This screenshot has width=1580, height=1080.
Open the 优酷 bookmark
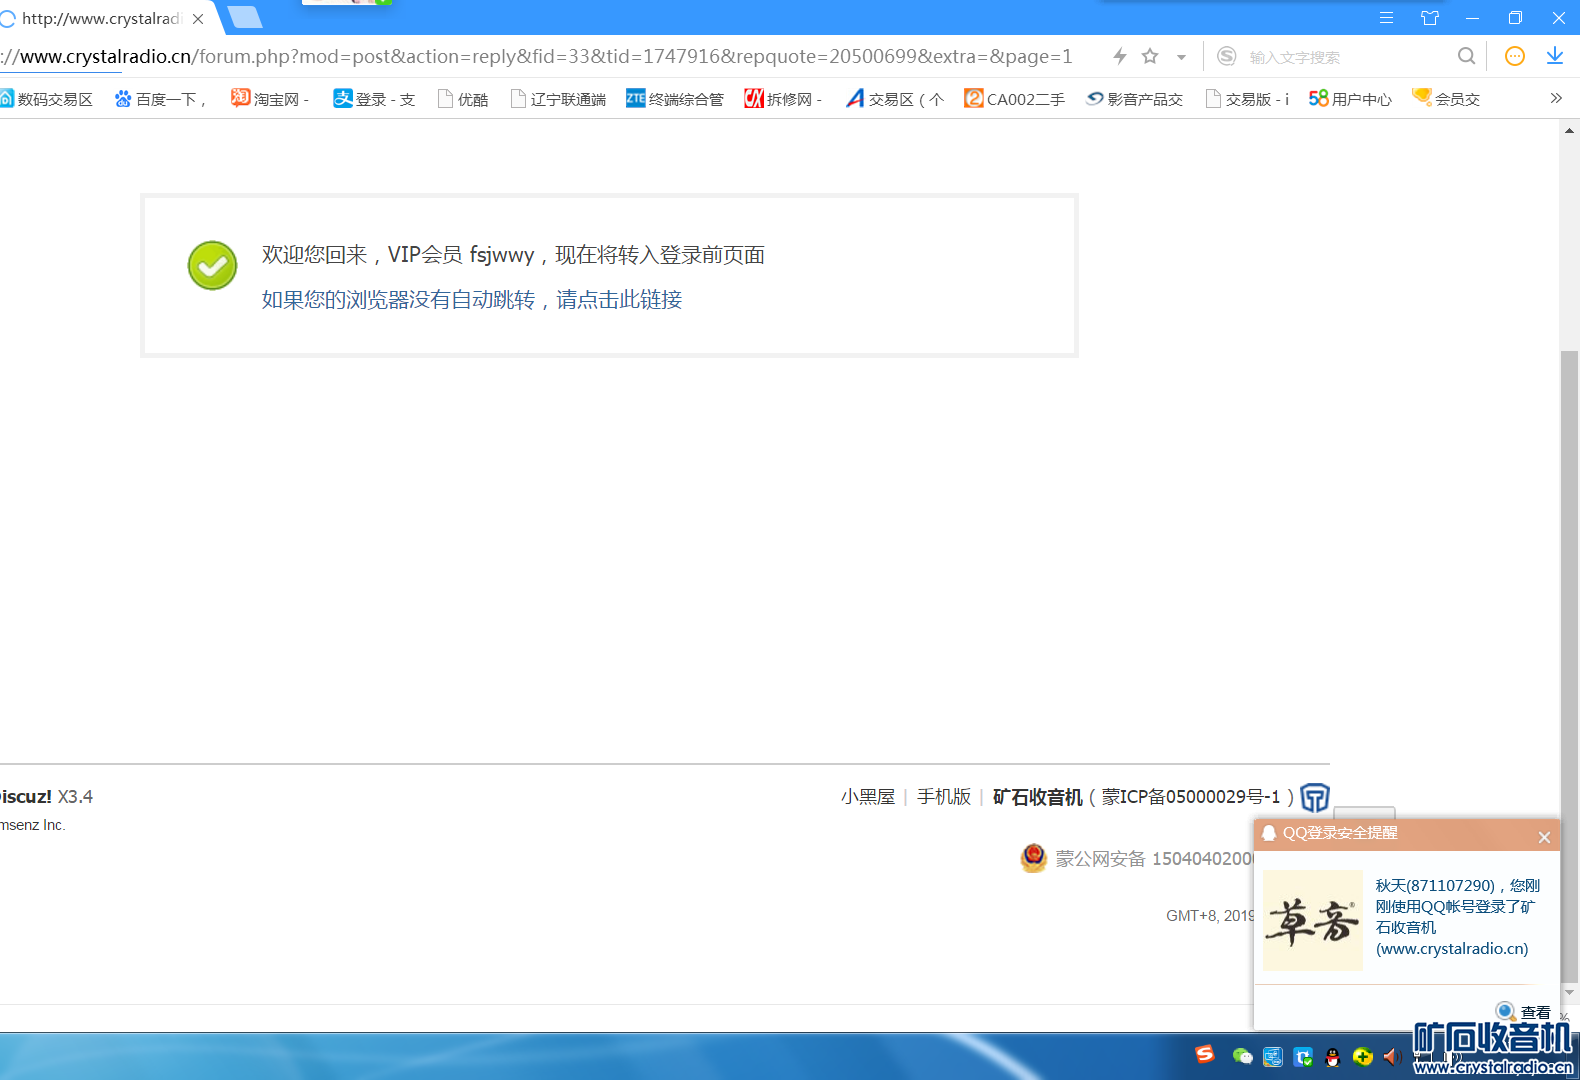(463, 99)
